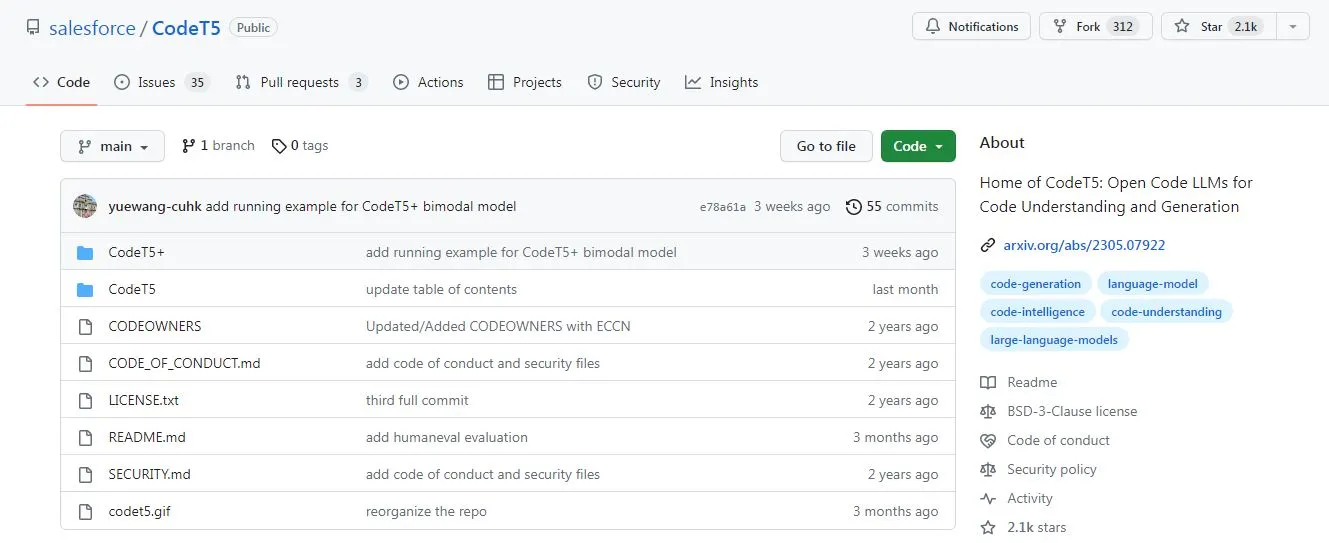Open the Projects tab
The width and height of the screenshot is (1329, 543).
[x=525, y=82]
